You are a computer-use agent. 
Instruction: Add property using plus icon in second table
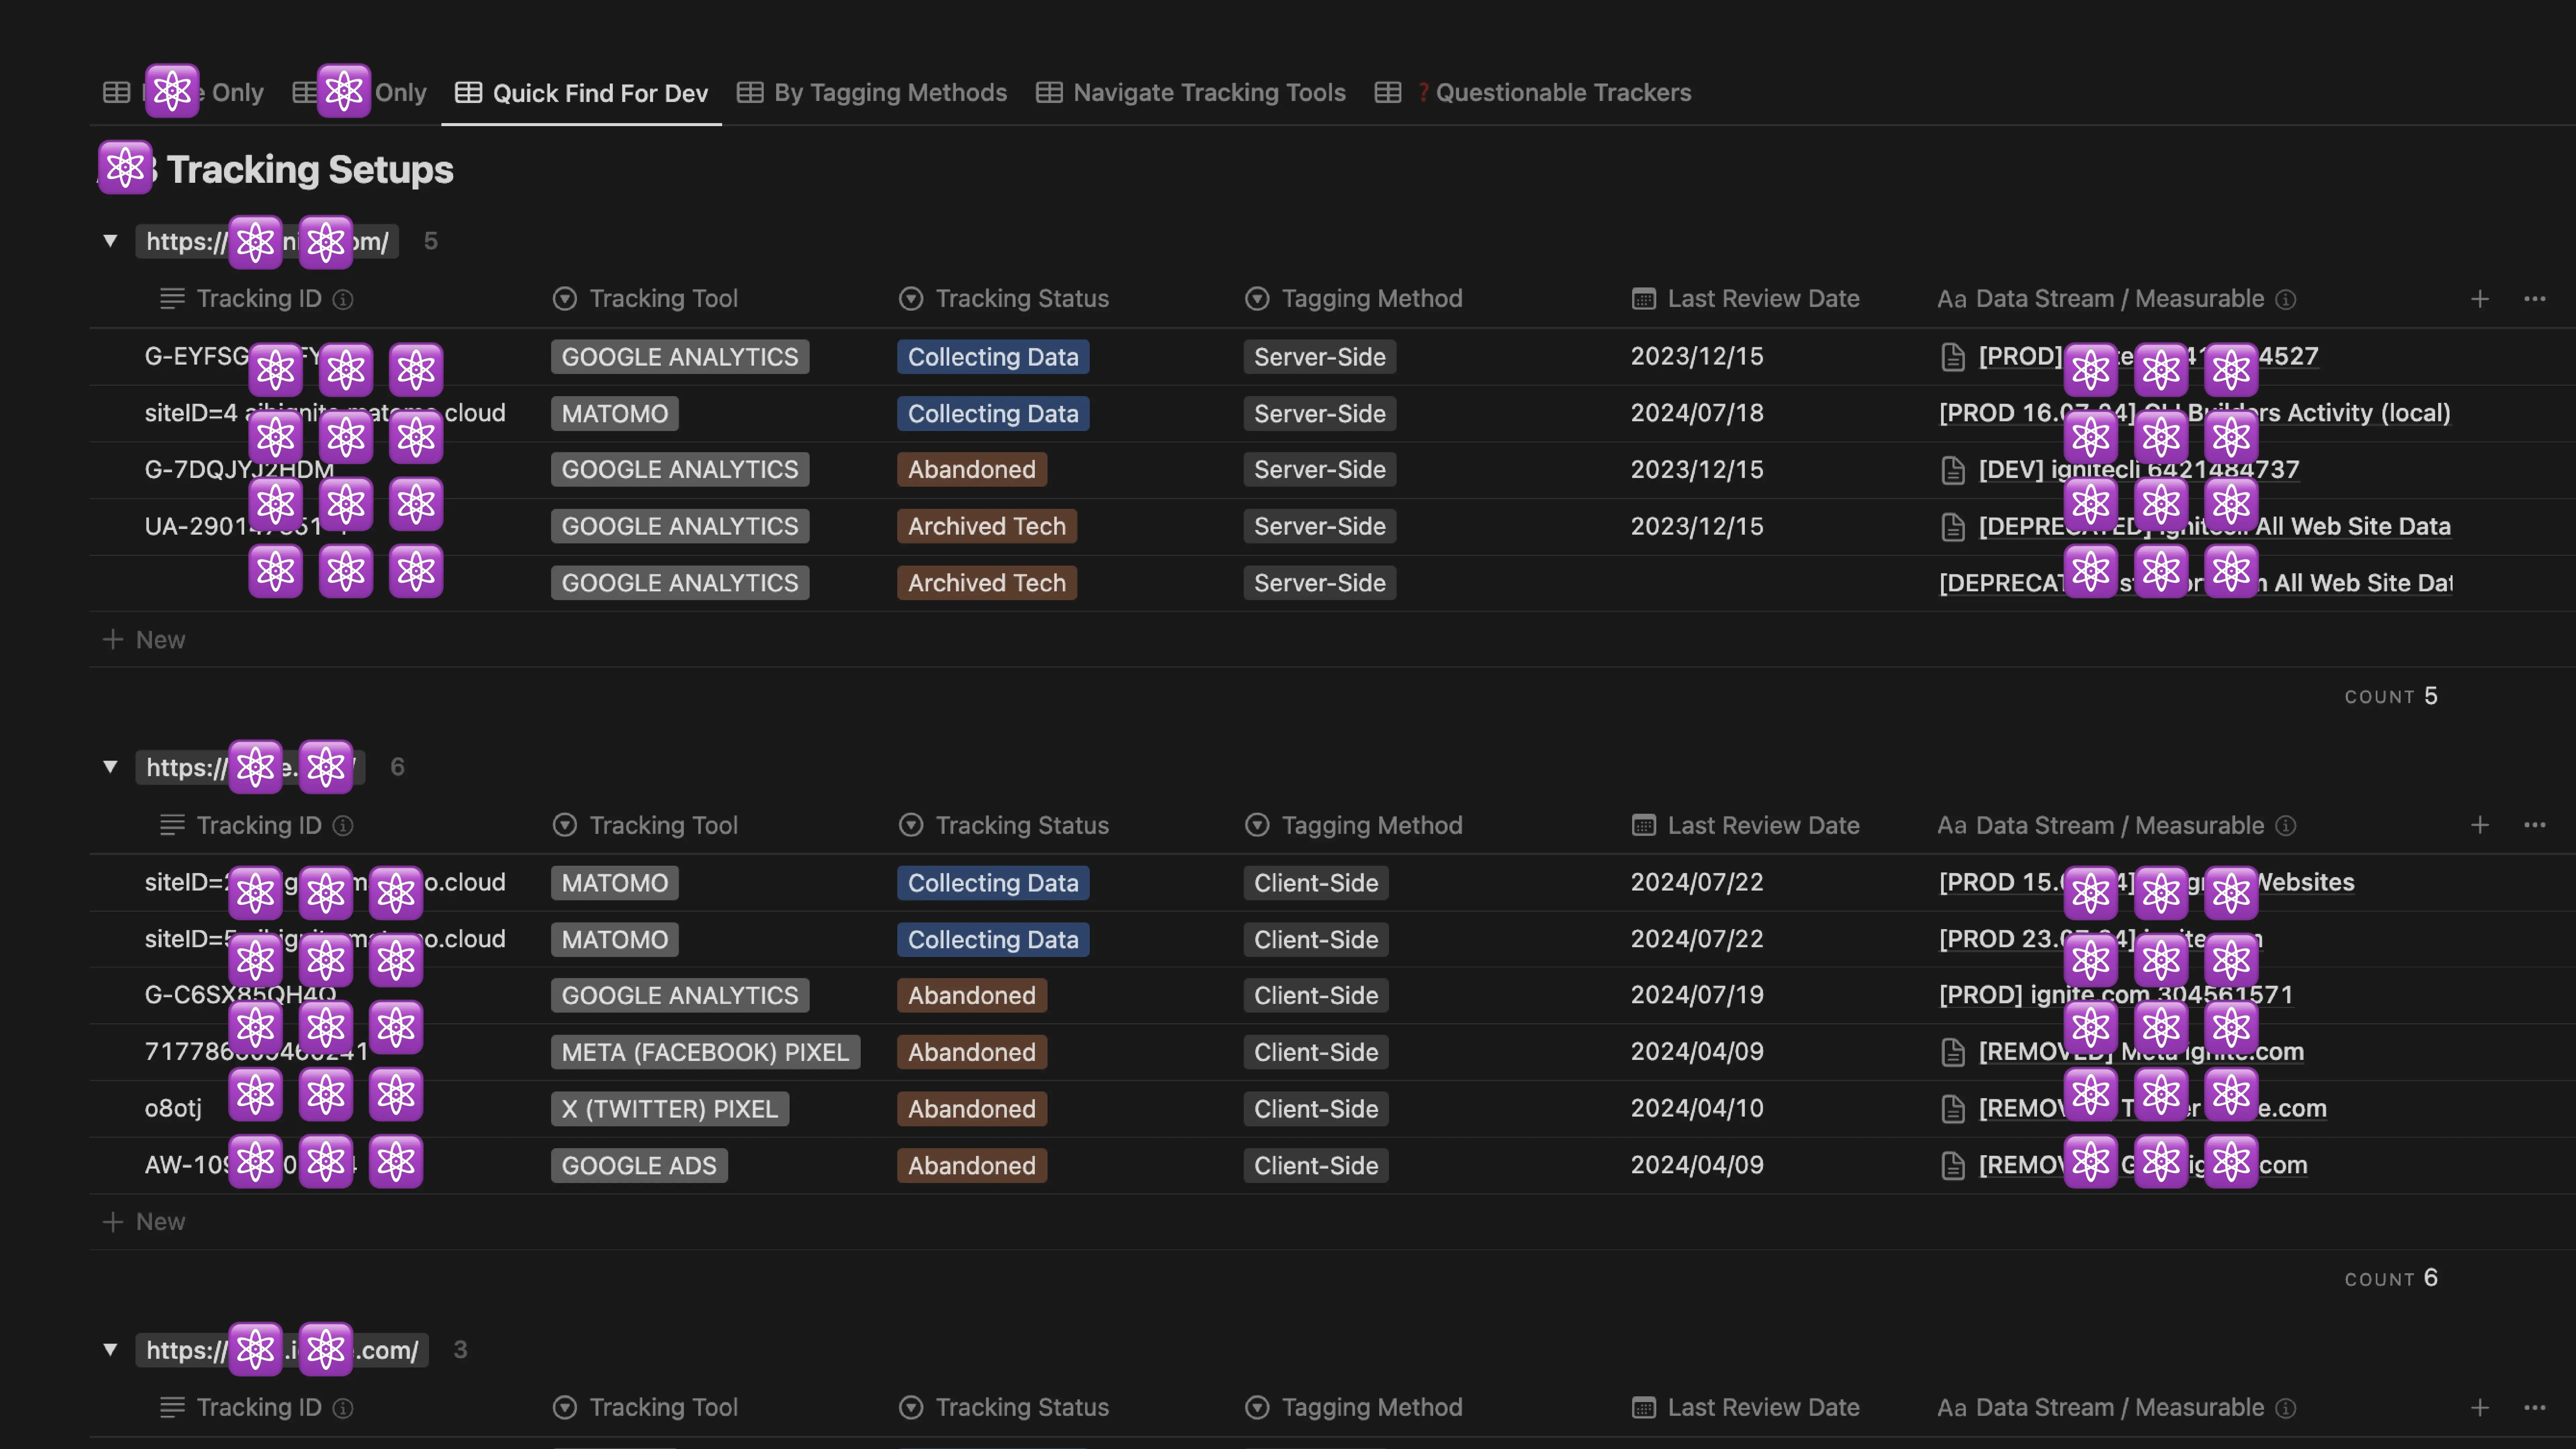coord(2480,825)
